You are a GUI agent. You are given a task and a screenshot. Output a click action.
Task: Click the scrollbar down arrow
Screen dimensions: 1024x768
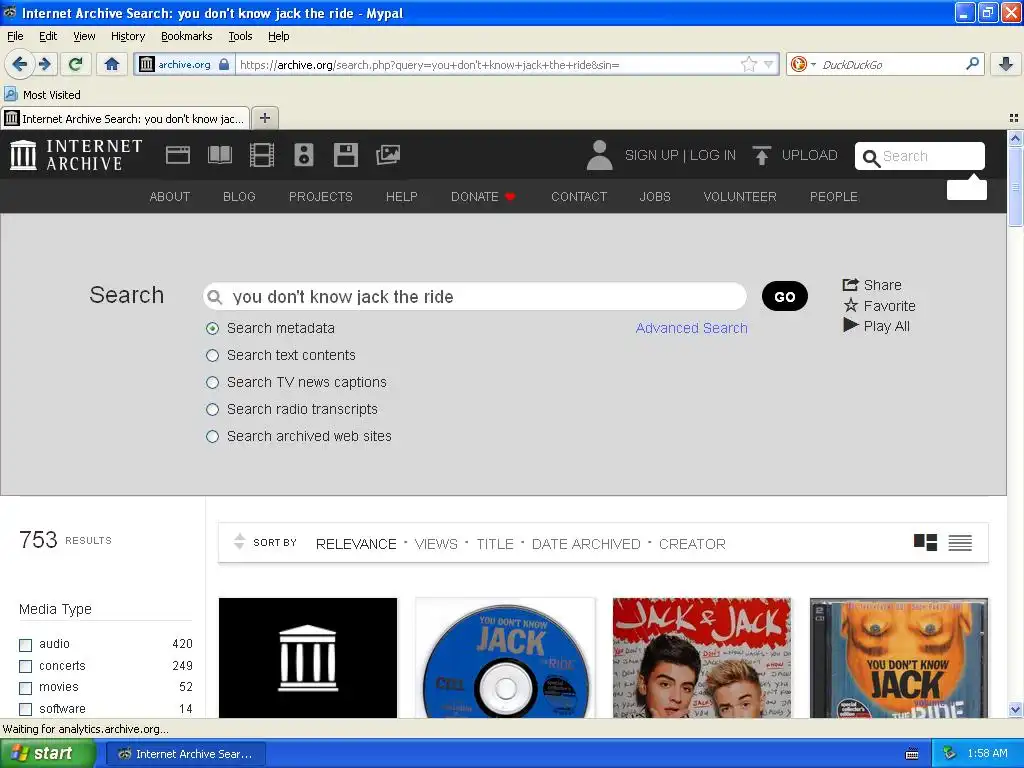point(1015,710)
